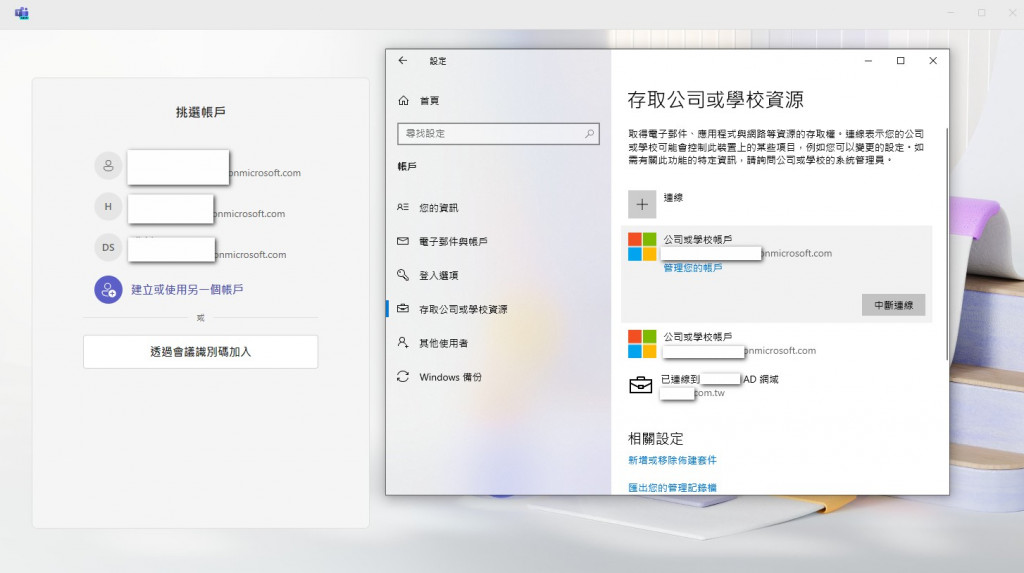
Task: Click Microsoft logo of the selected work account
Action: (x=642, y=246)
